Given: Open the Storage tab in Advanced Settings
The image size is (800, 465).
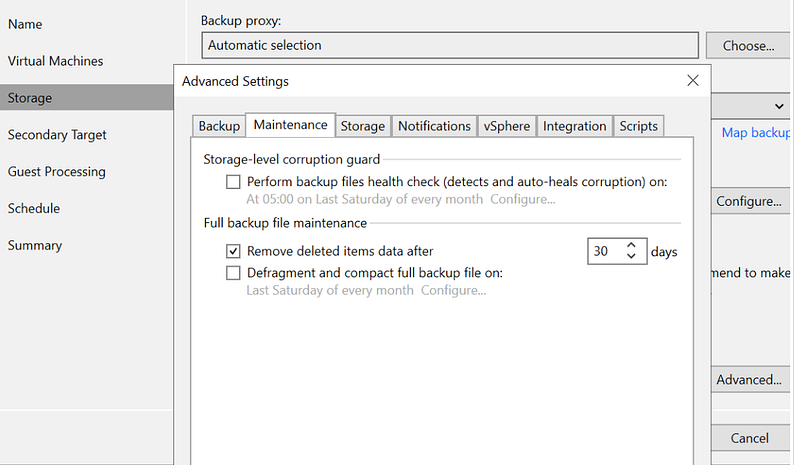Looking at the screenshot, I should click(362, 126).
